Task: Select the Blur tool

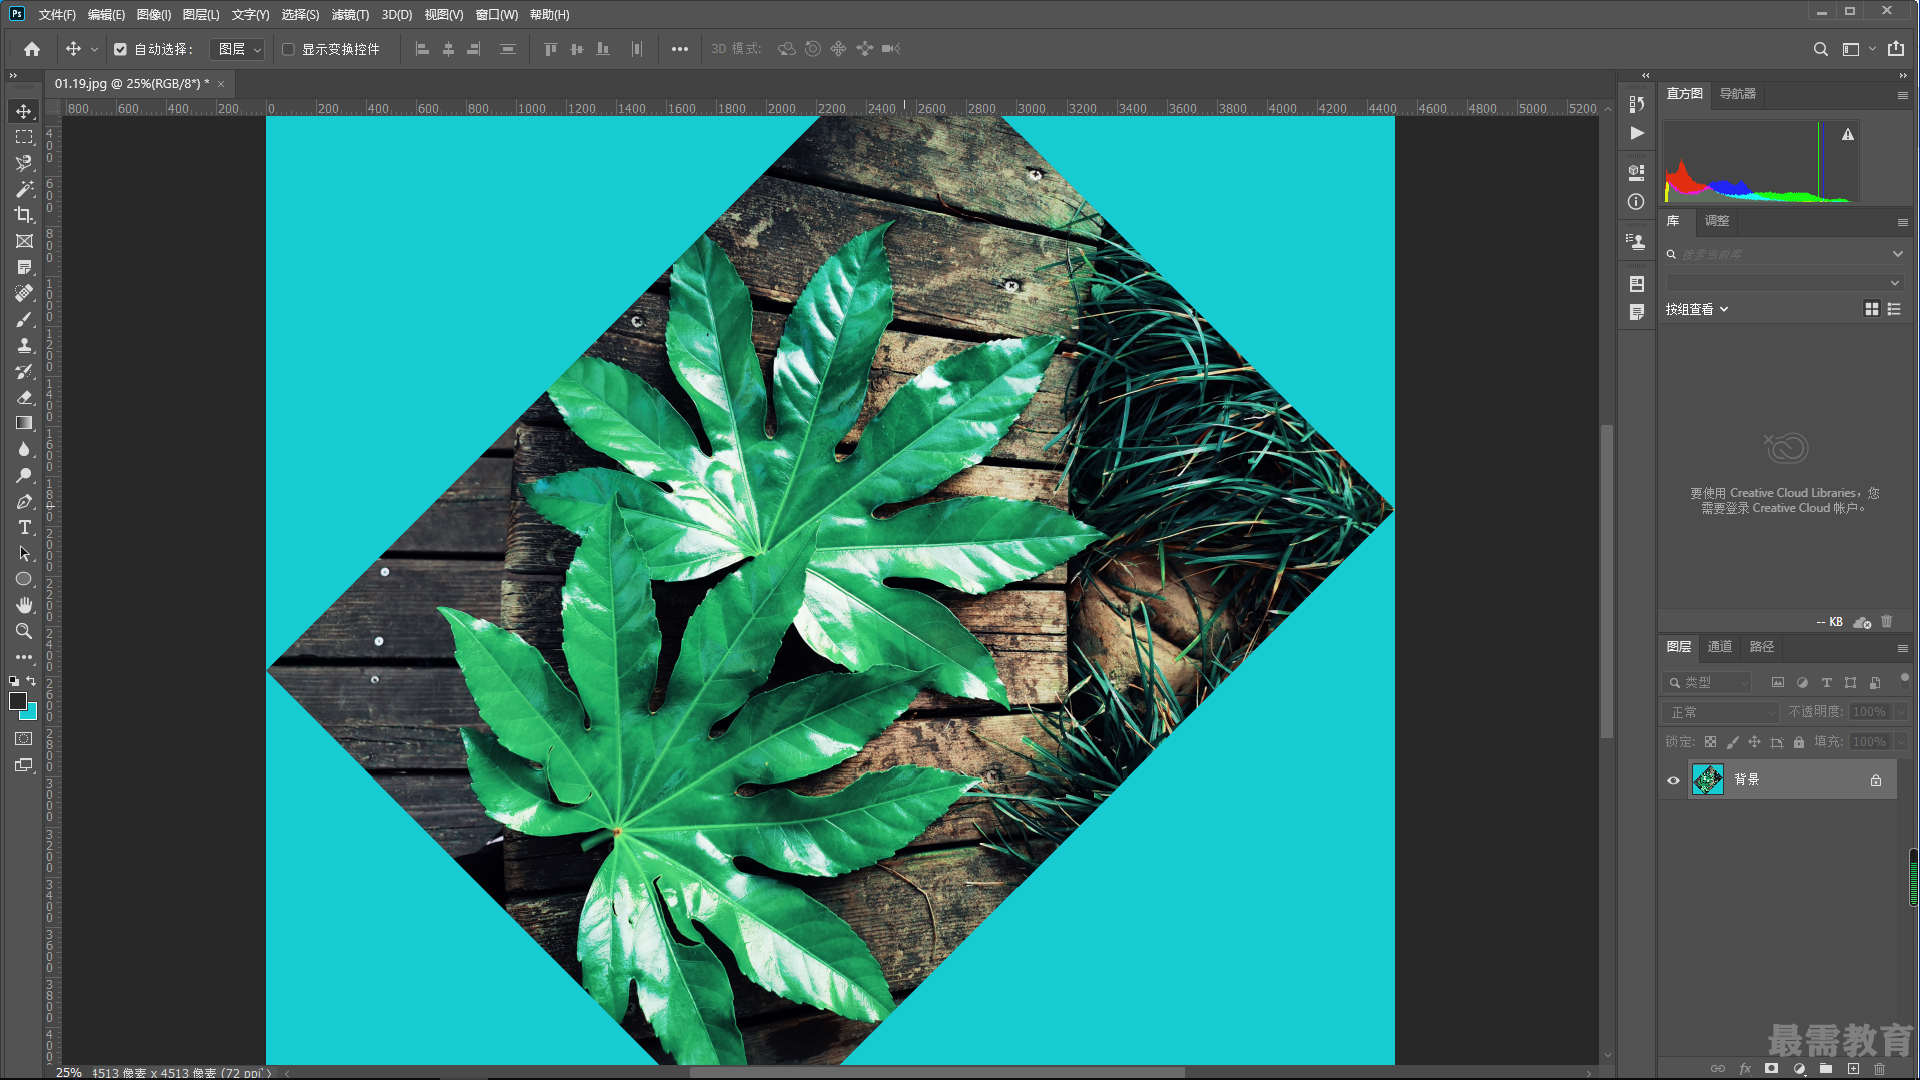Action: point(24,449)
